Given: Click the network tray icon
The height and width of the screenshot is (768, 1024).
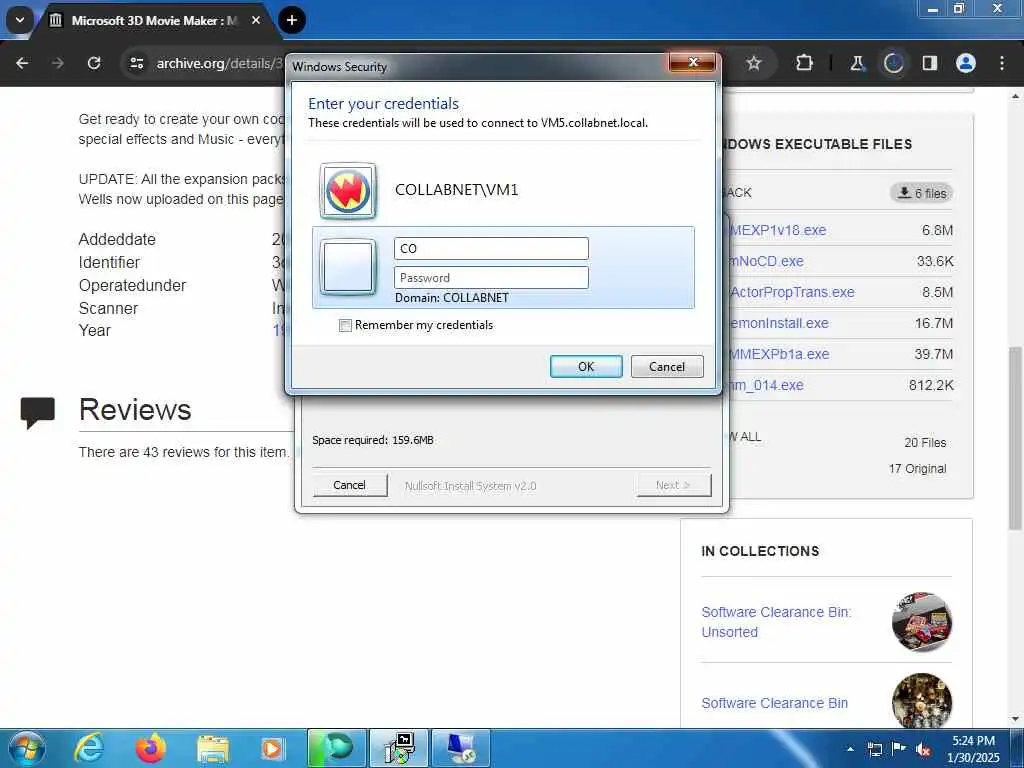Looking at the screenshot, I should coord(874,749).
